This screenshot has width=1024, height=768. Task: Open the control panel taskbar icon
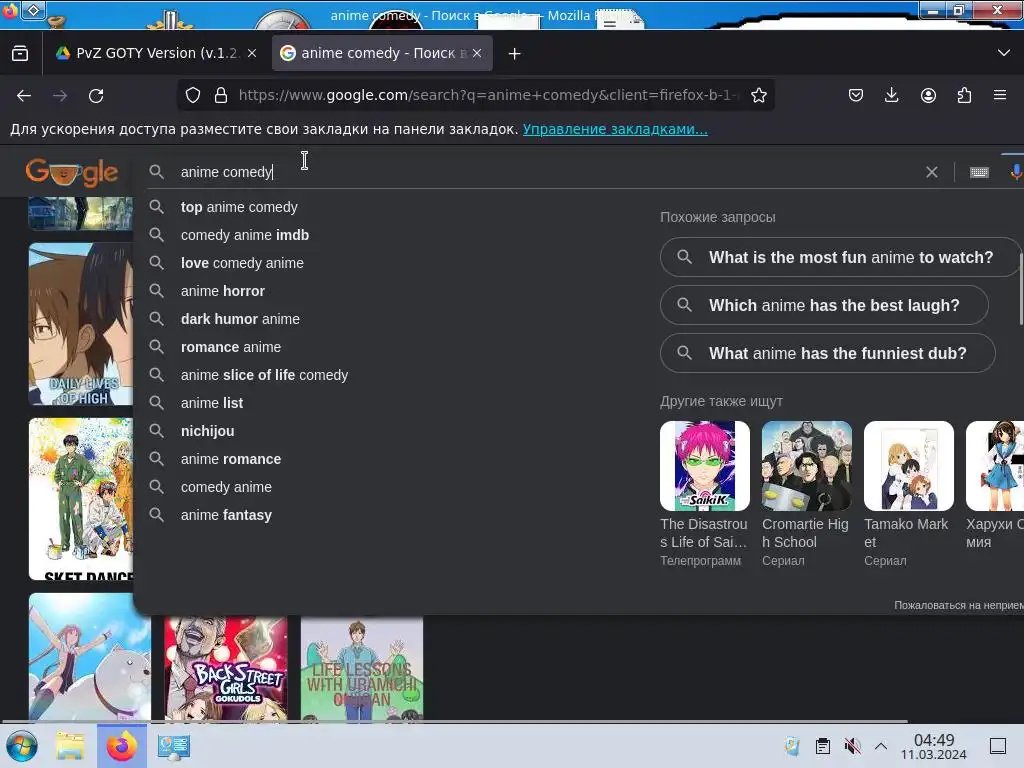(x=174, y=746)
